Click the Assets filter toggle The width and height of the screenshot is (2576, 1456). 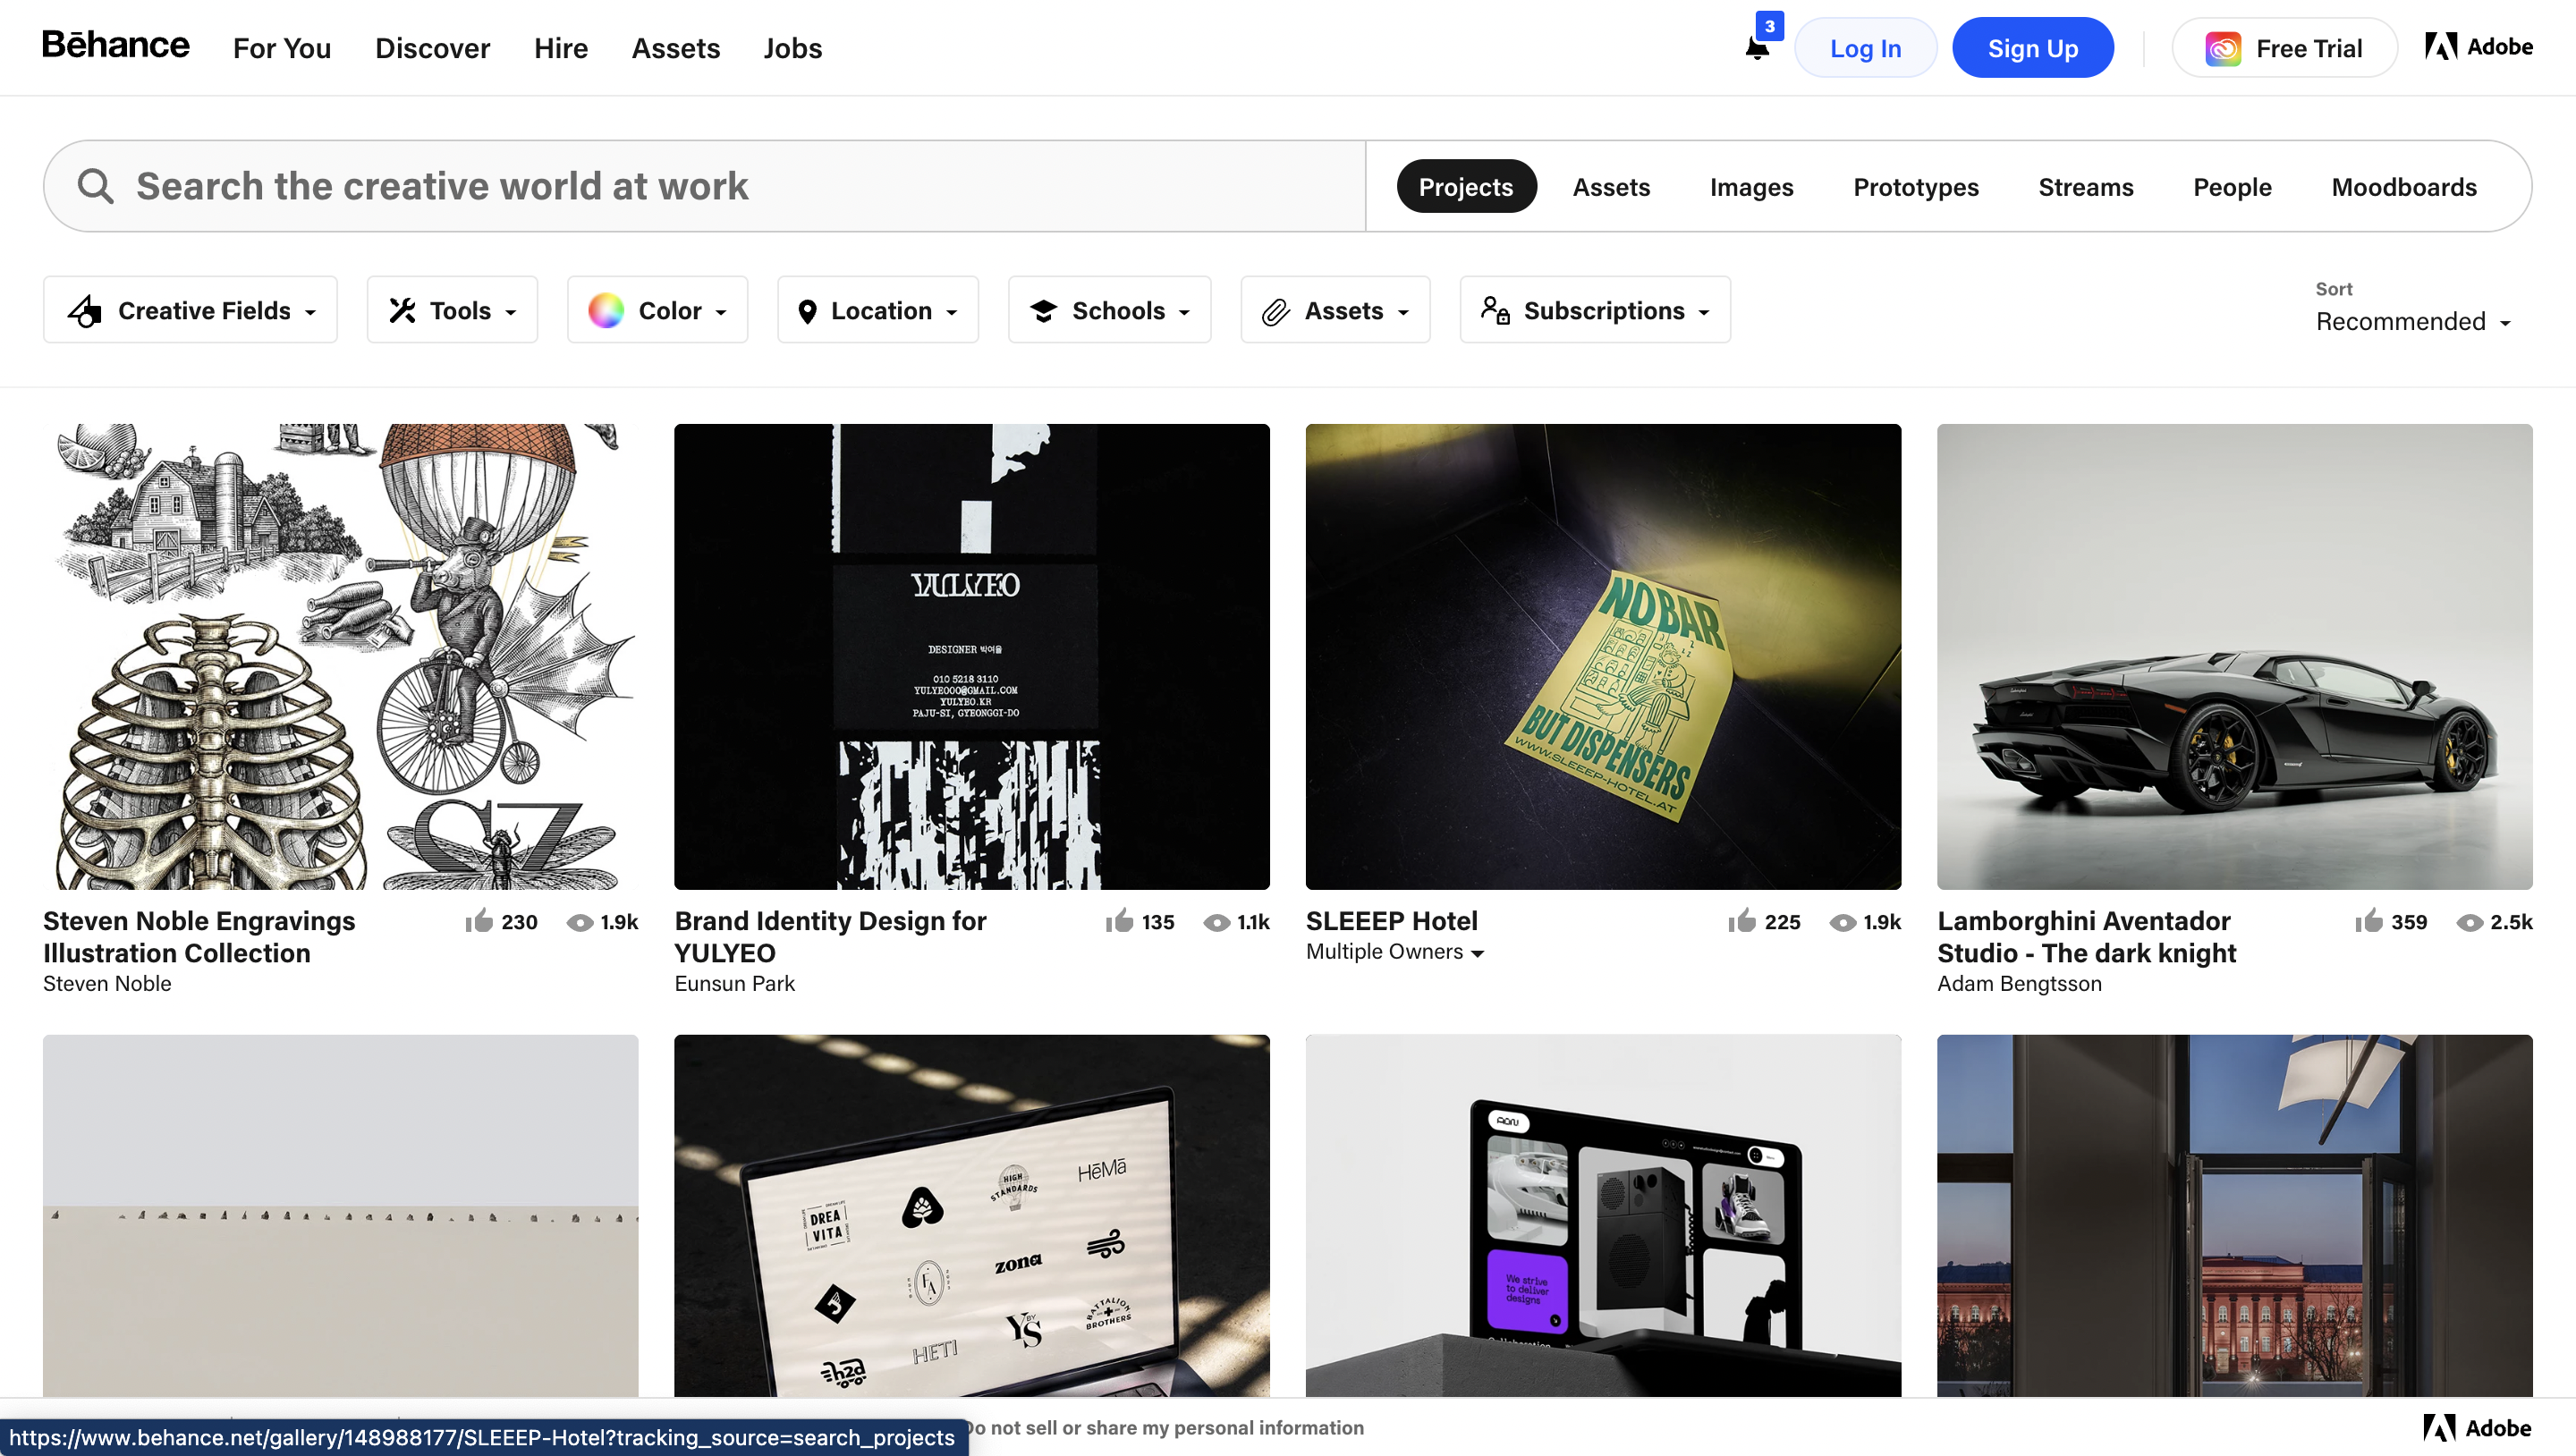(1335, 309)
